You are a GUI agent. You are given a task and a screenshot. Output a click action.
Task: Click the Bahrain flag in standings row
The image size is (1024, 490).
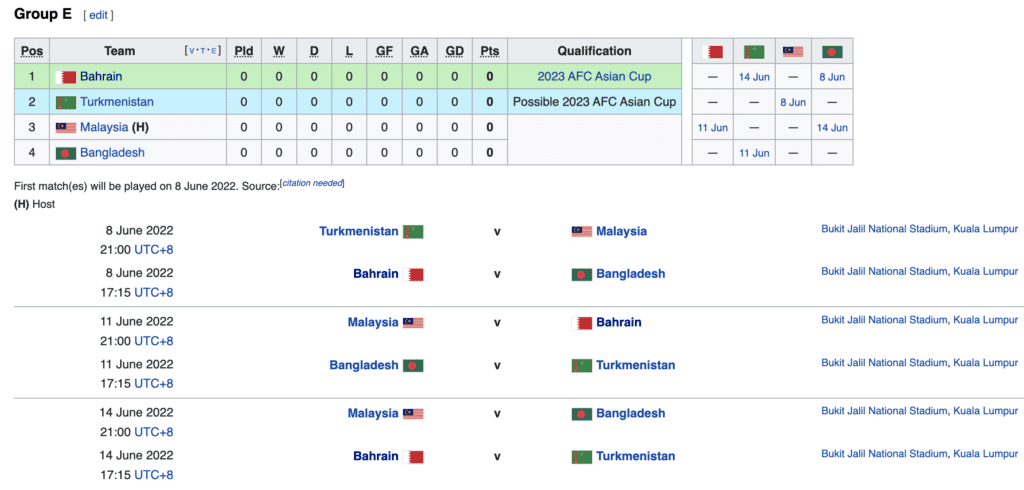coord(66,77)
